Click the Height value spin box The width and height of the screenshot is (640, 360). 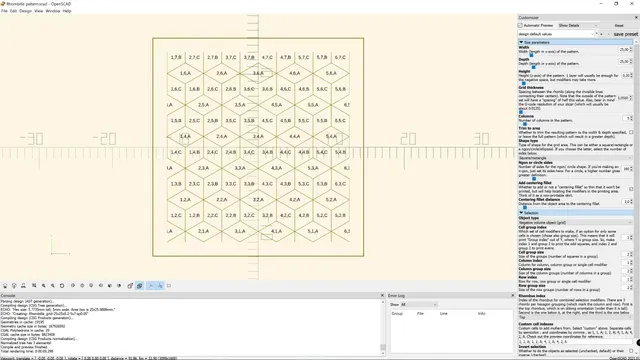[x=627, y=76]
